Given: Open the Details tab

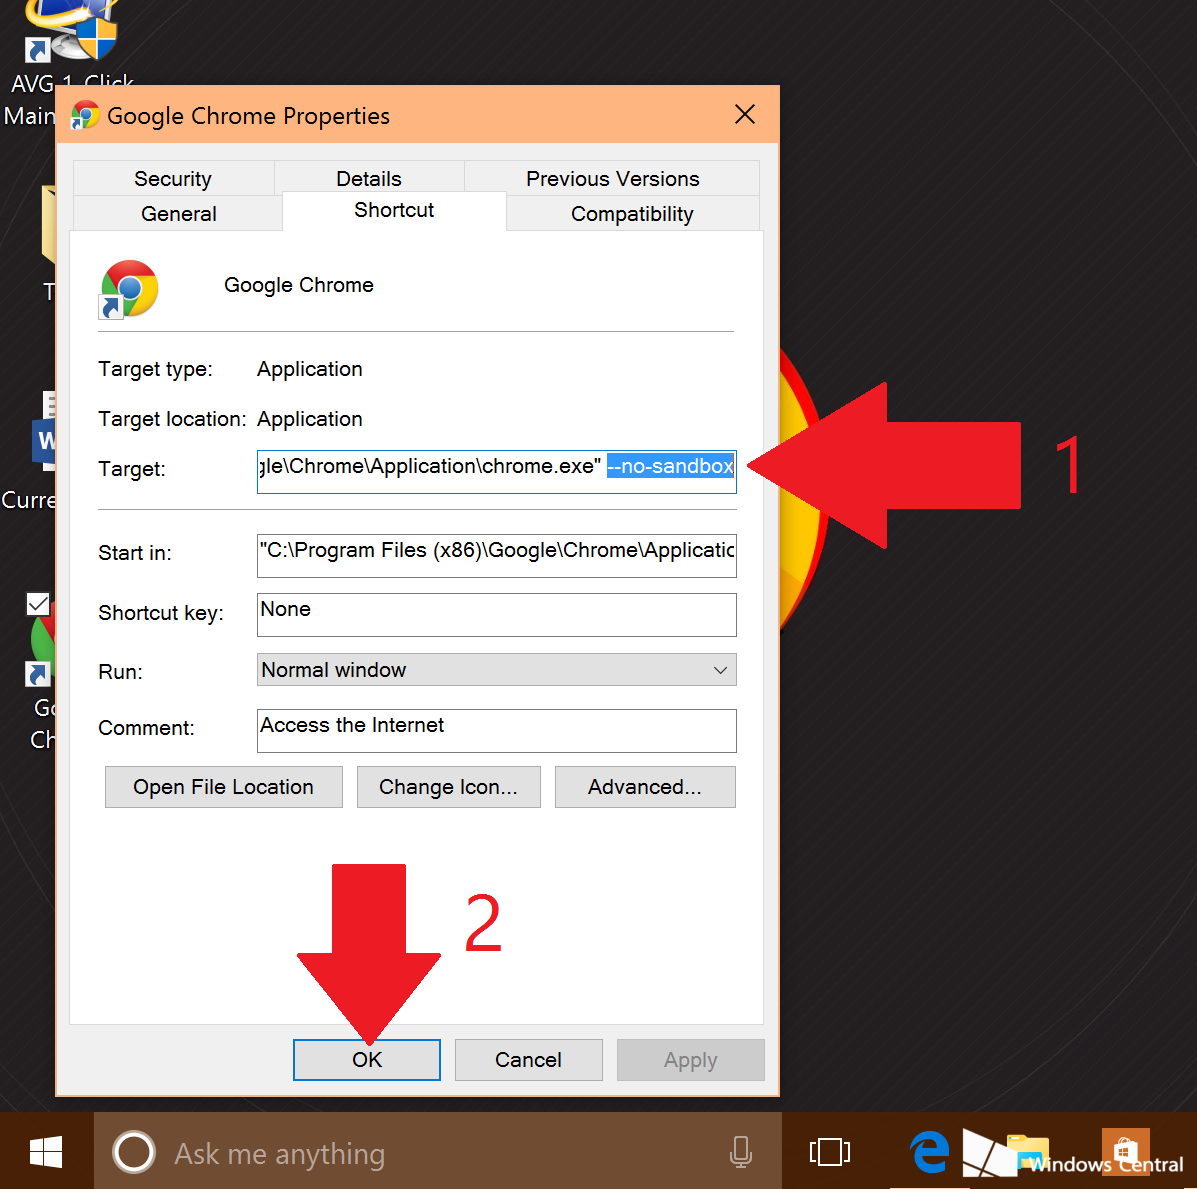Looking at the screenshot, I should 369,179.
